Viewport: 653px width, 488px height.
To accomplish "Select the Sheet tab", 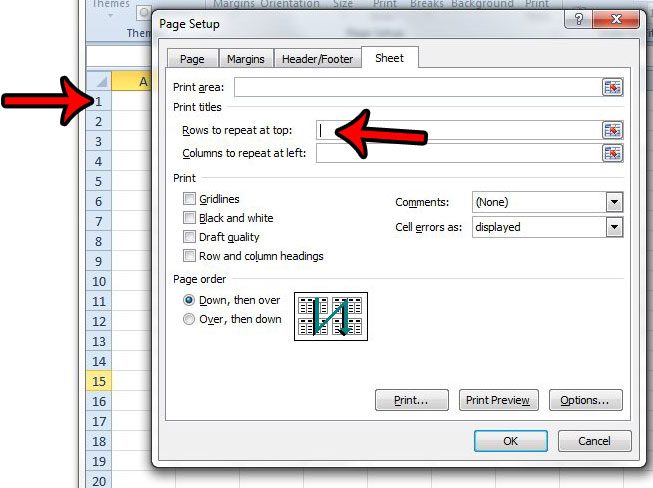I will tap(389, 57).
